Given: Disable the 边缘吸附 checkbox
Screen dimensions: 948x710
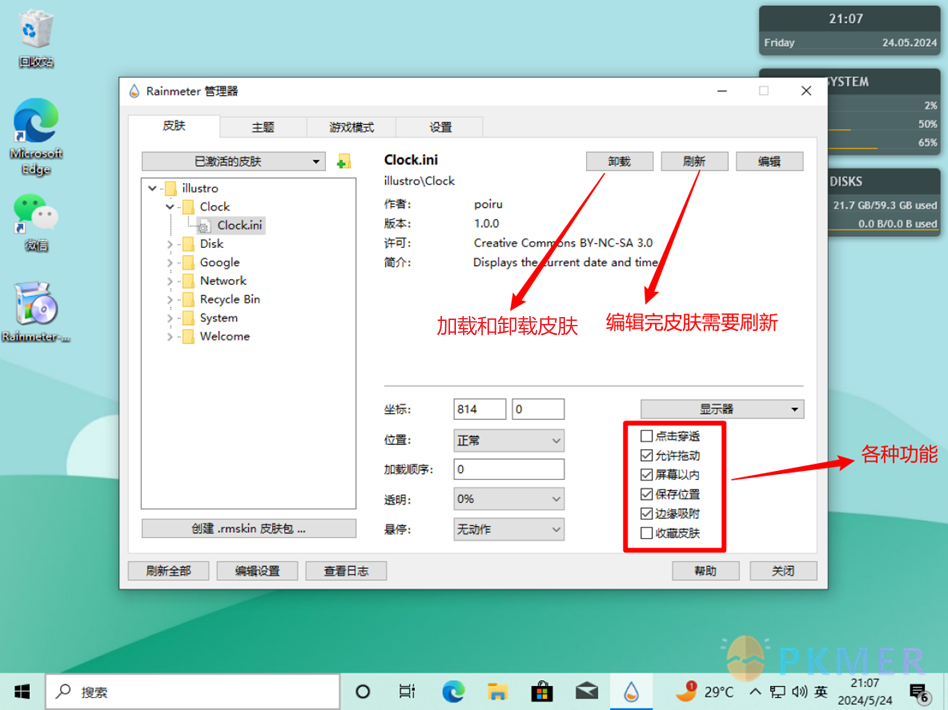Looking at the screenshot, I should 646,513.
